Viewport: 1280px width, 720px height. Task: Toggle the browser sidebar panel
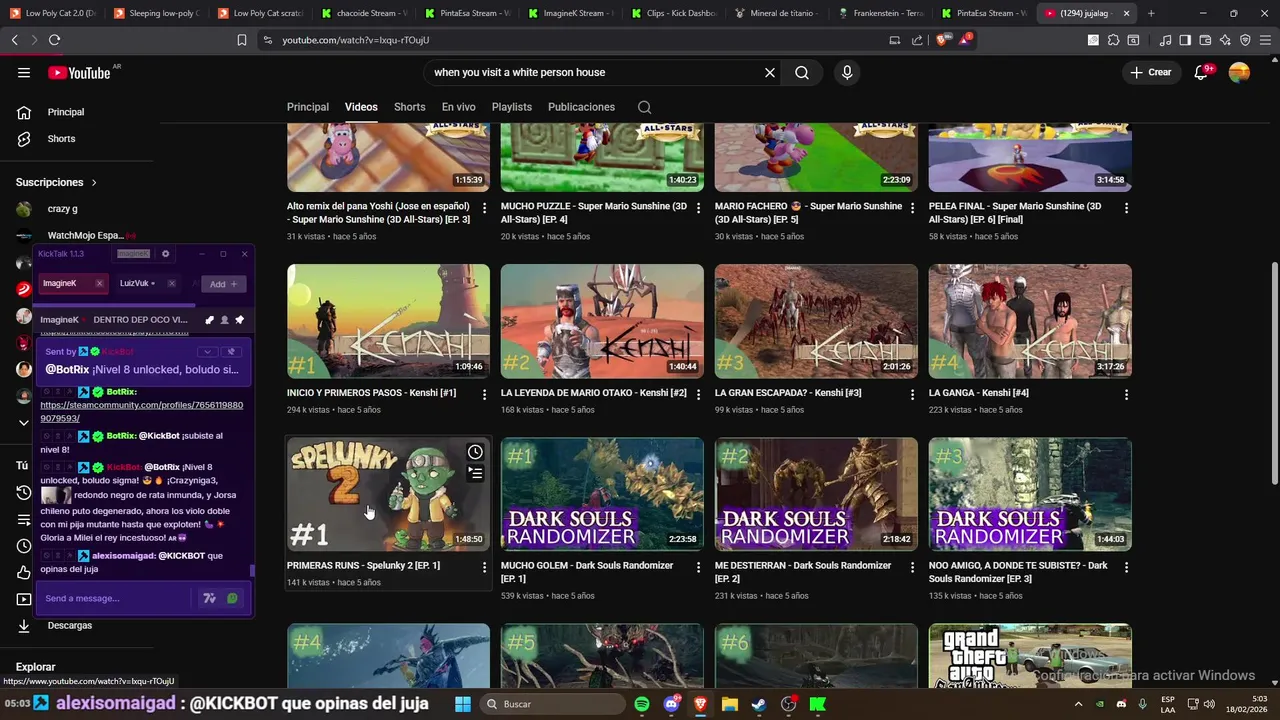click(1185, 40)
